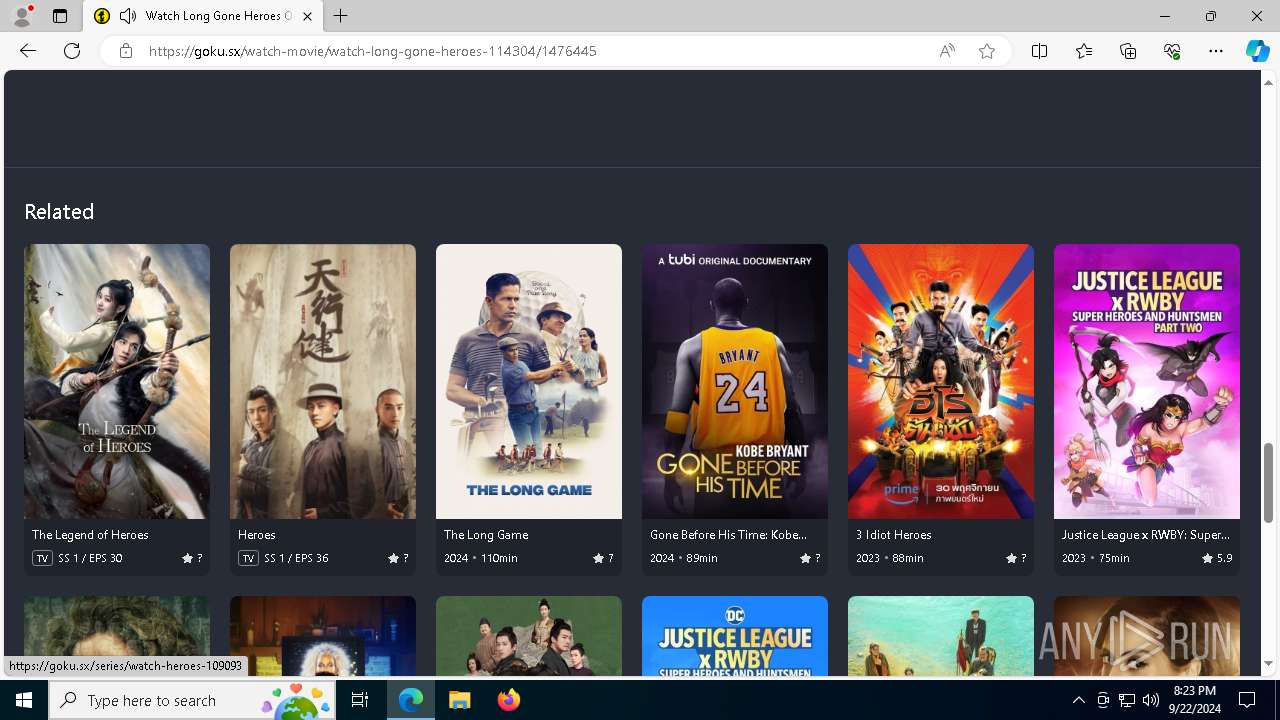Open Justice League x RWBY Part Two poster
This screenshot has width=1280, height=720.
(1147, 381)
